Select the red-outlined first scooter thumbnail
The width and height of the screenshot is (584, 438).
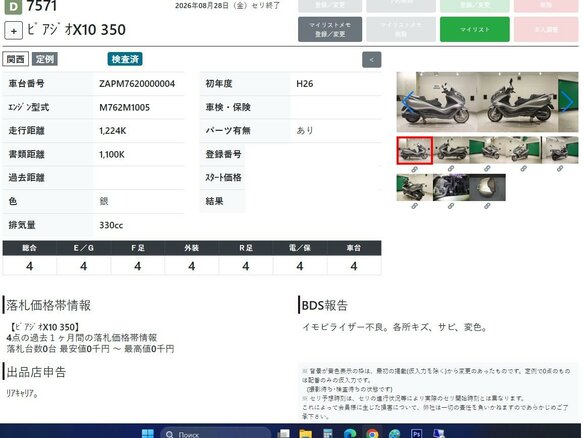pyautogui.click(x=415, y=150)
